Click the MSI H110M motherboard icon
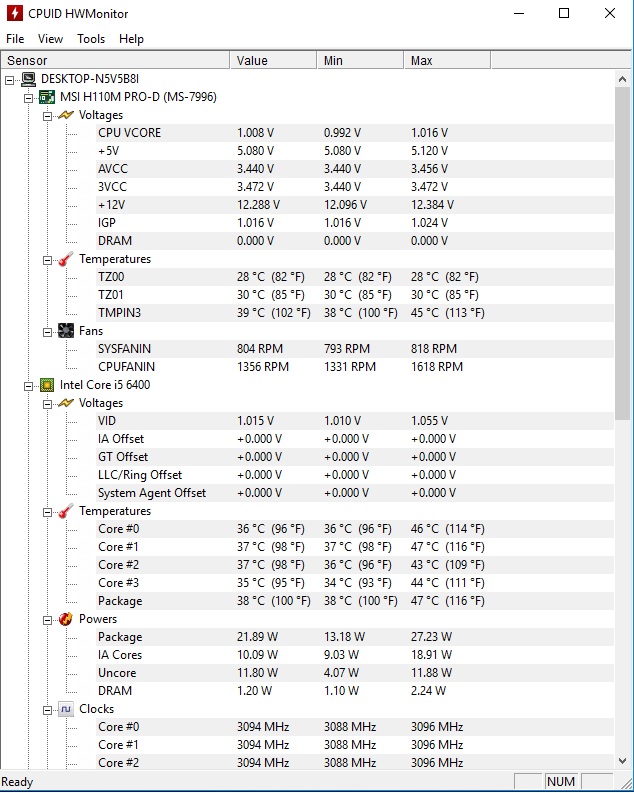 46,97
